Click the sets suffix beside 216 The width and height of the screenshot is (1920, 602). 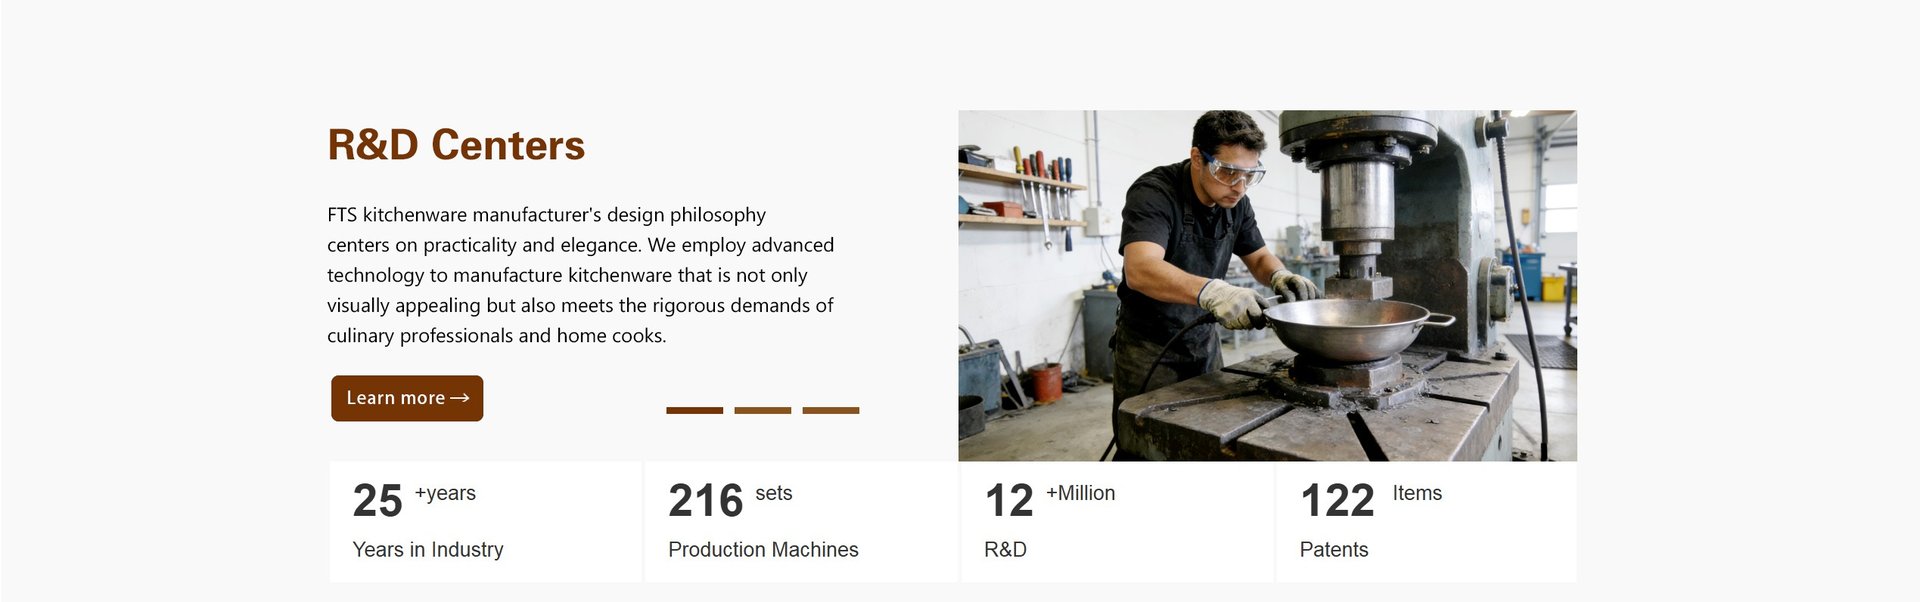[773, 493]
